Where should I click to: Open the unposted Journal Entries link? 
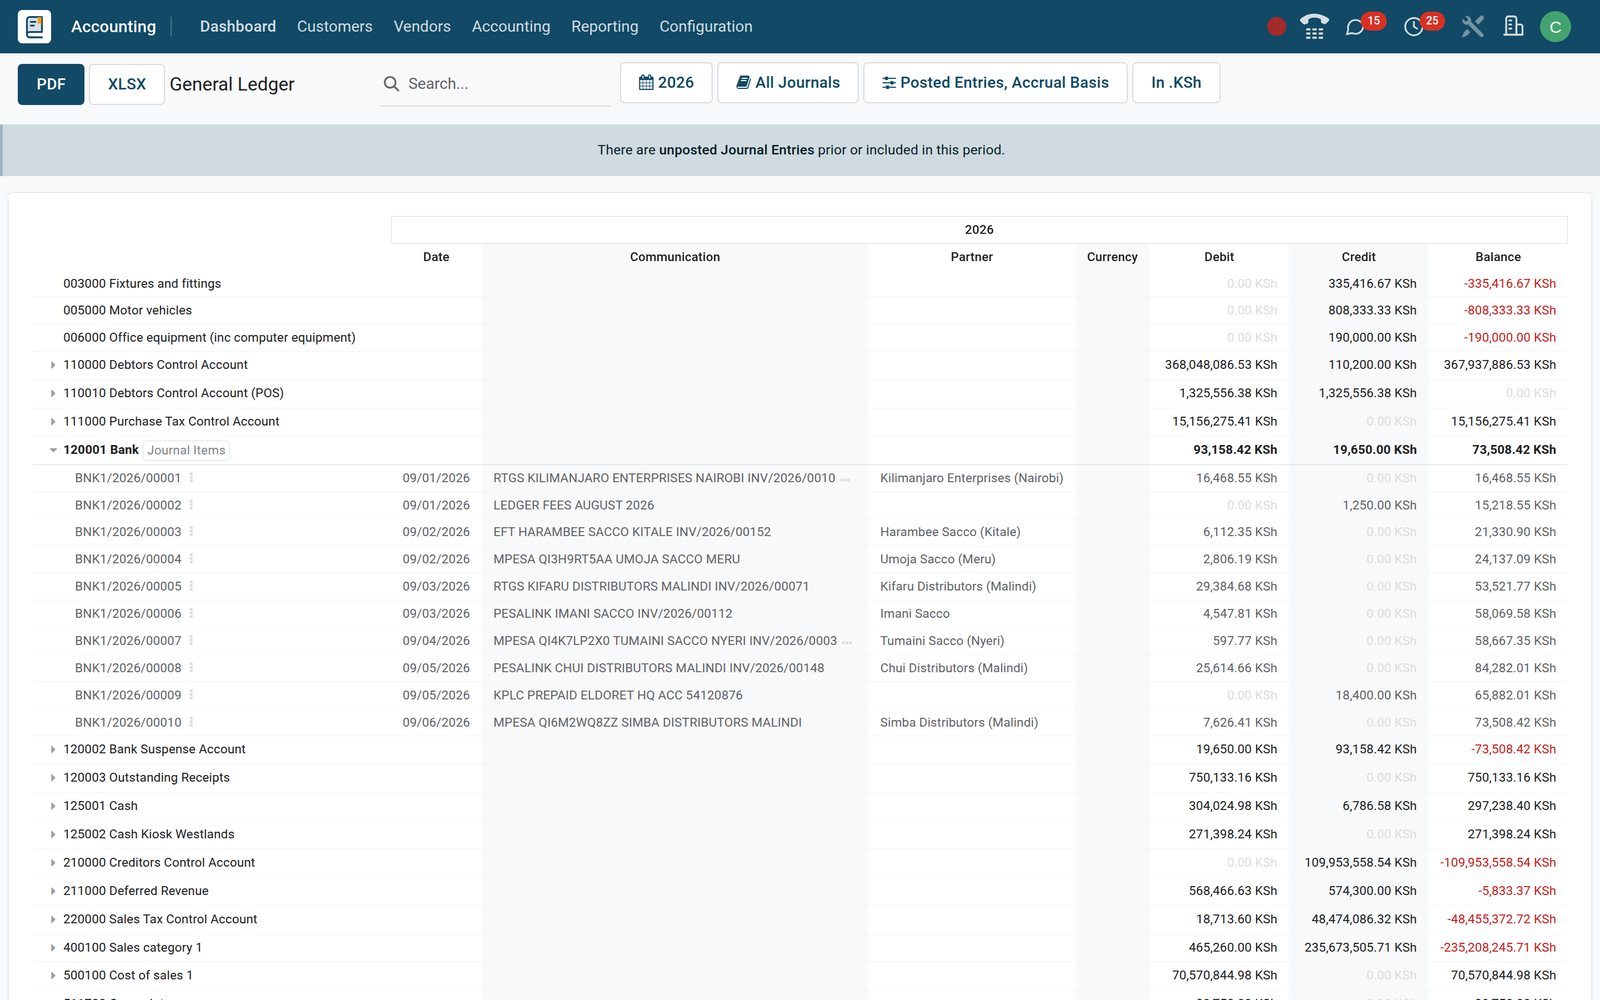(x=736, y=150)
